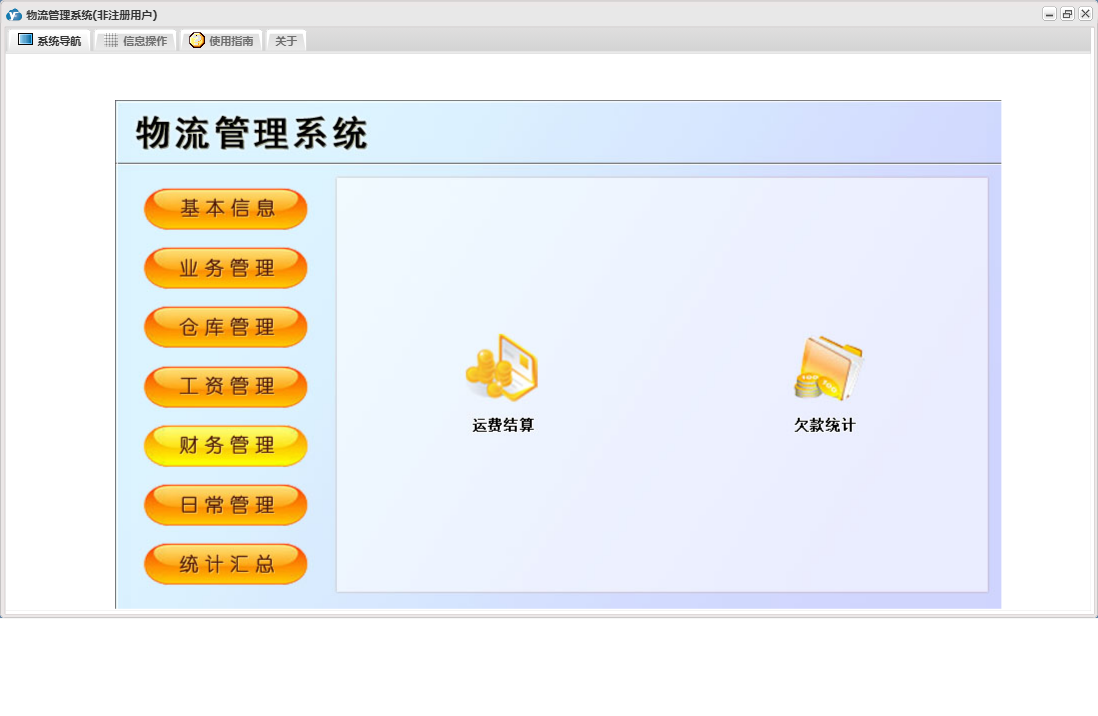Viewport: 1098px width, 716px height.
Task: Show the 统计汇总 module
Action: coord(226,564)
